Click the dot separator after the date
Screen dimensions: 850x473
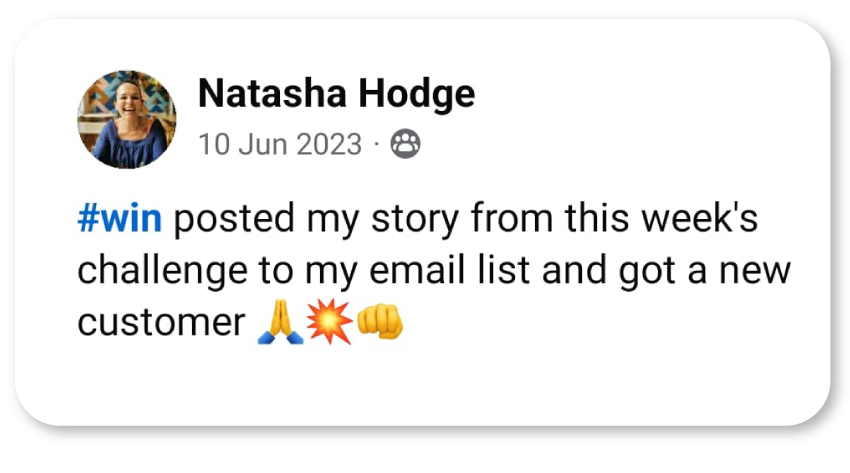pyautogui.click(x=376, y=145)
